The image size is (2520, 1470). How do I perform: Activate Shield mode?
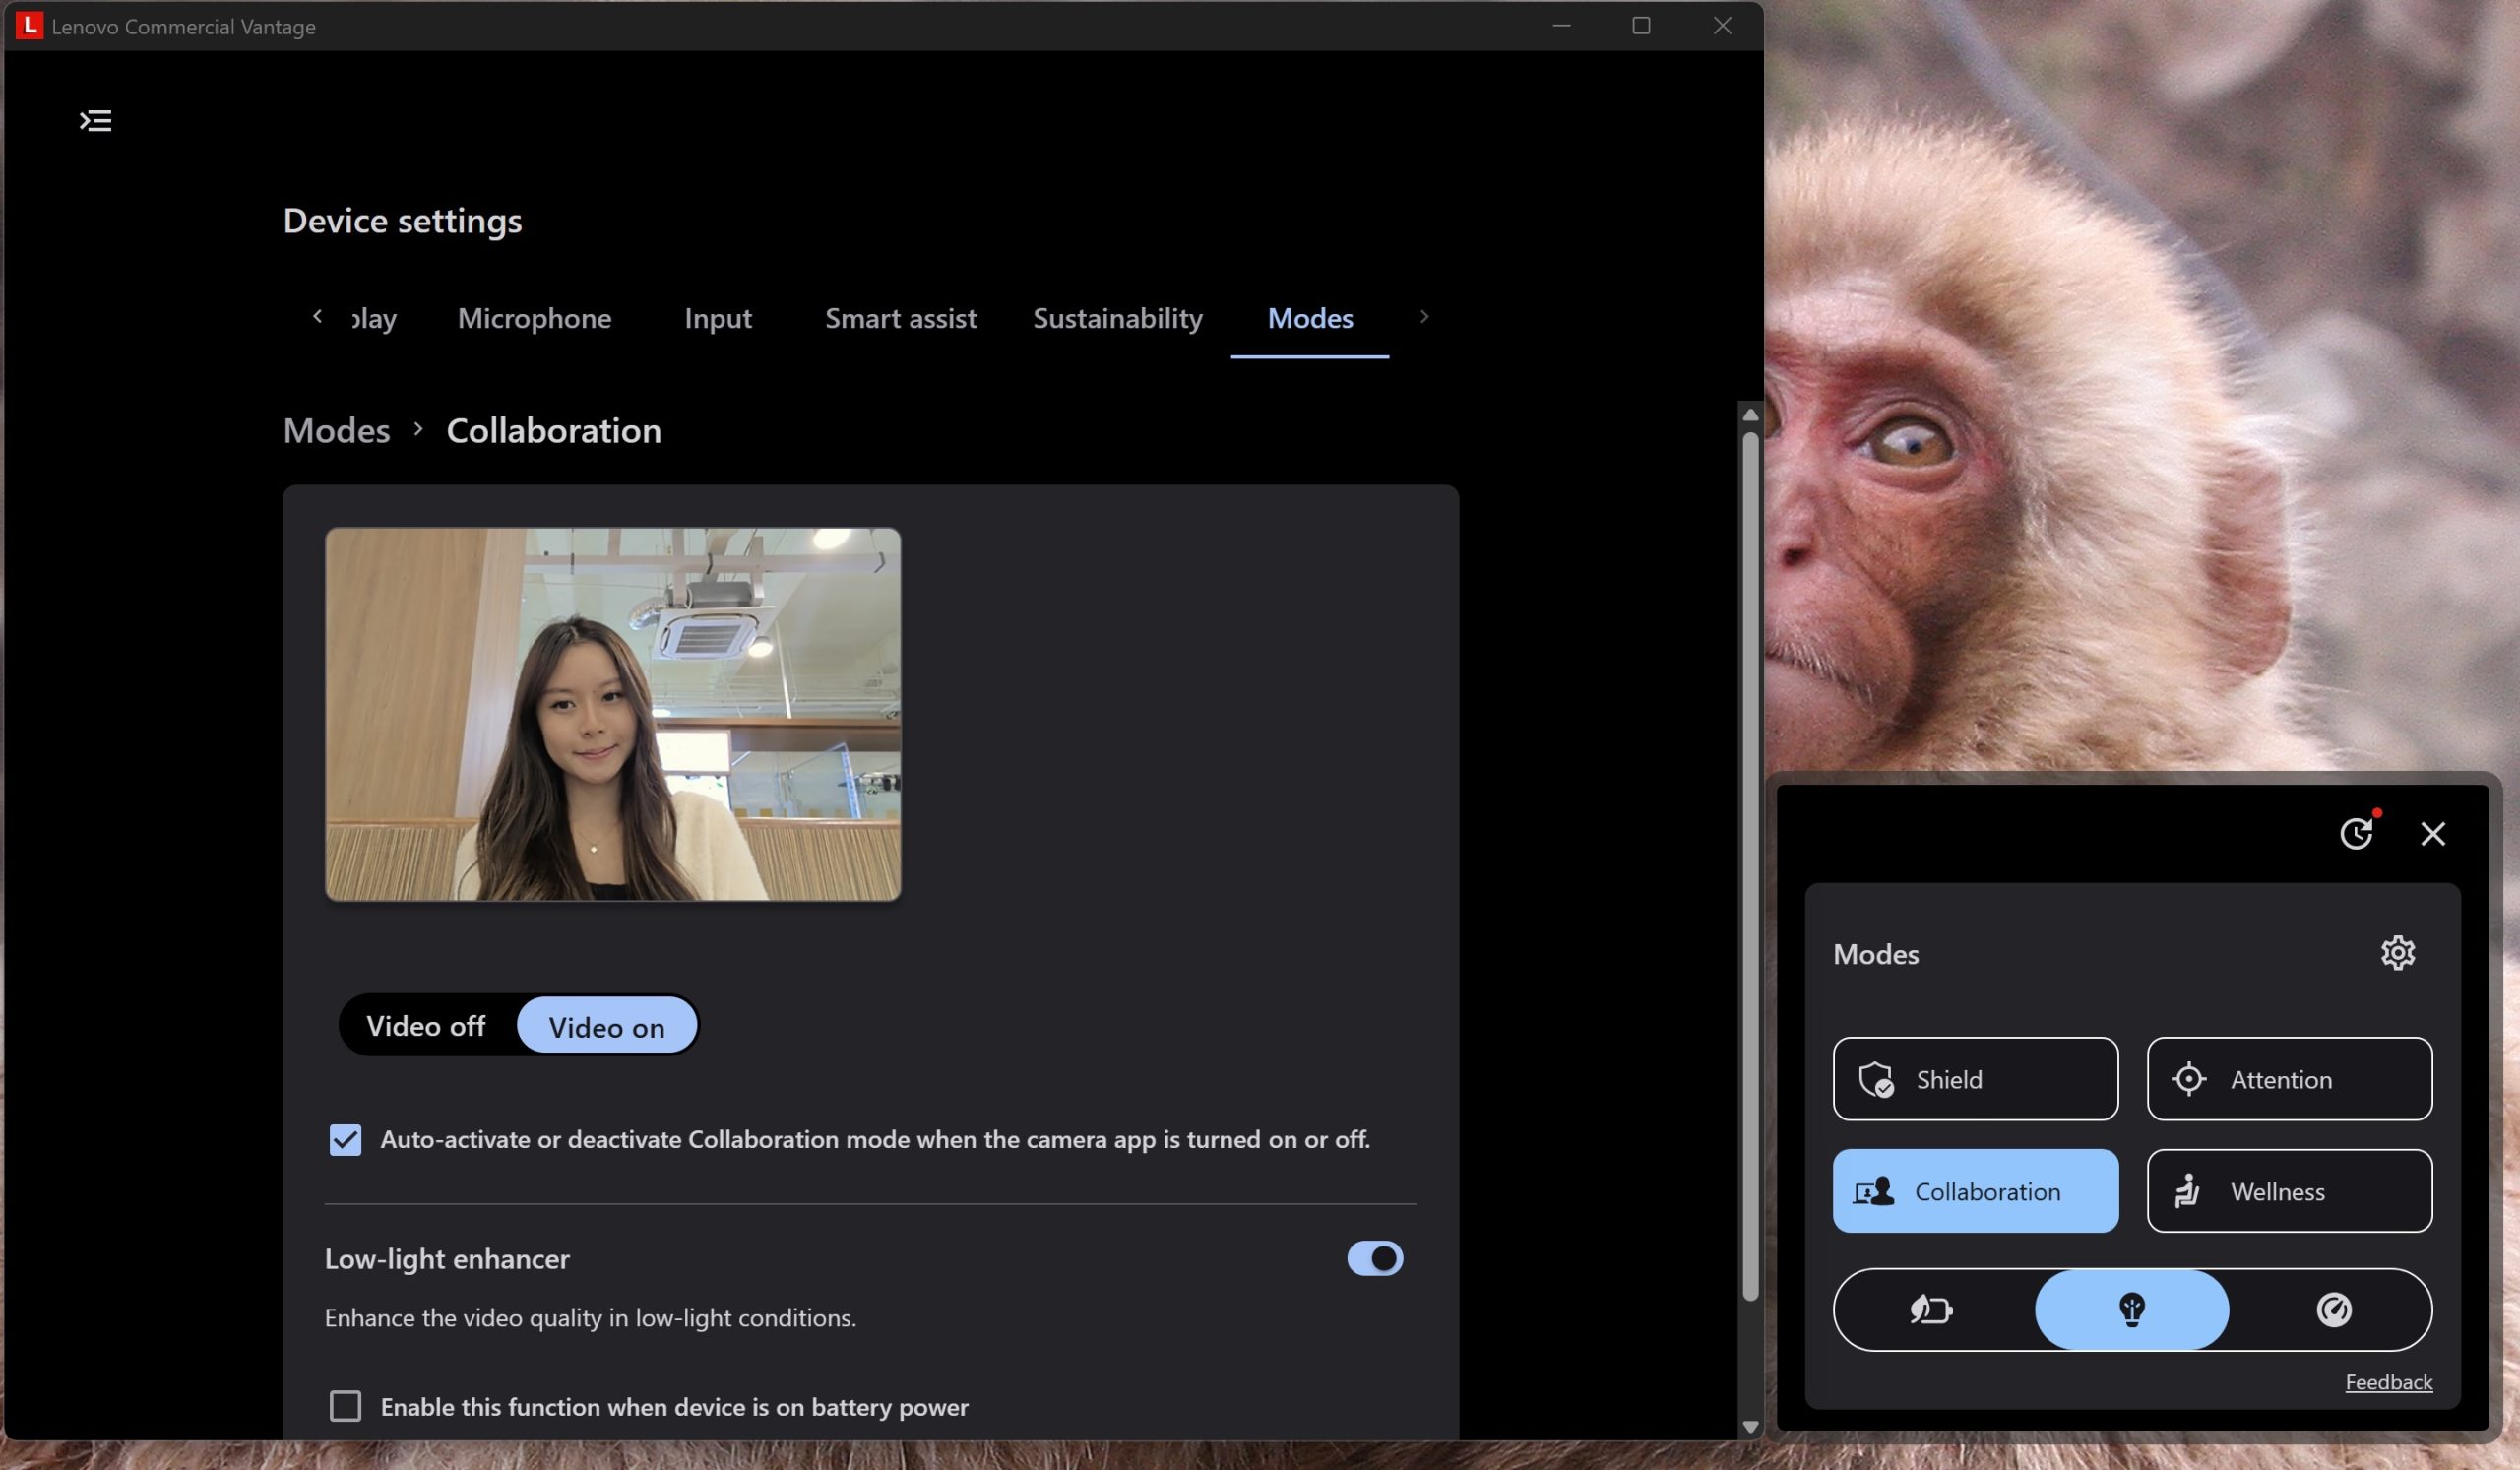(1974, 1079)
